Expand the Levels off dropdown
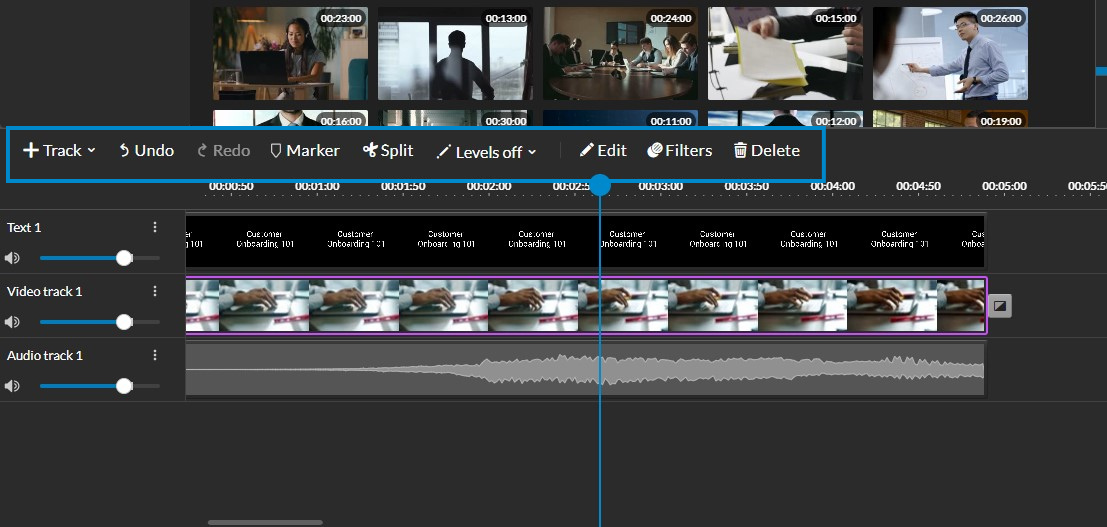Viewport: 1107px width, 527px height. click(x=487, y=152)
